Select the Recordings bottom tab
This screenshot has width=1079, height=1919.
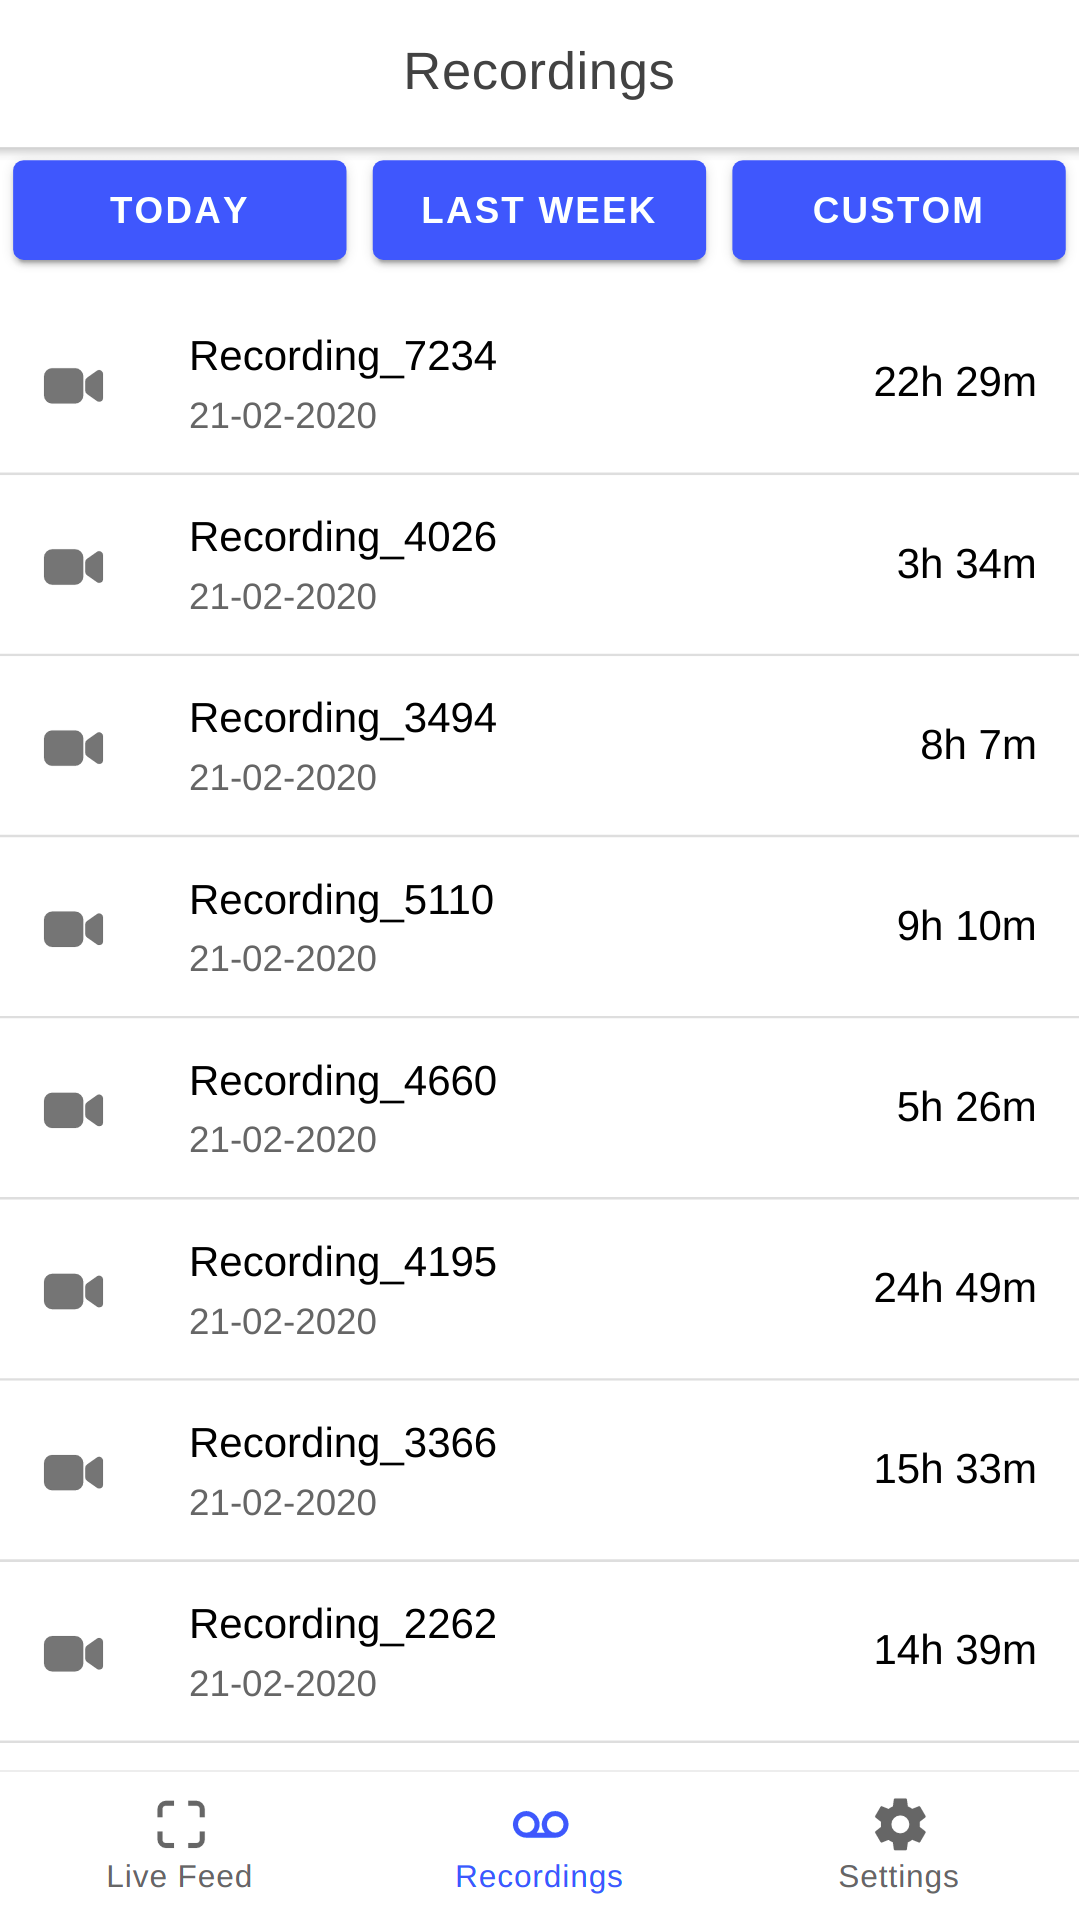click(539, 1846)
